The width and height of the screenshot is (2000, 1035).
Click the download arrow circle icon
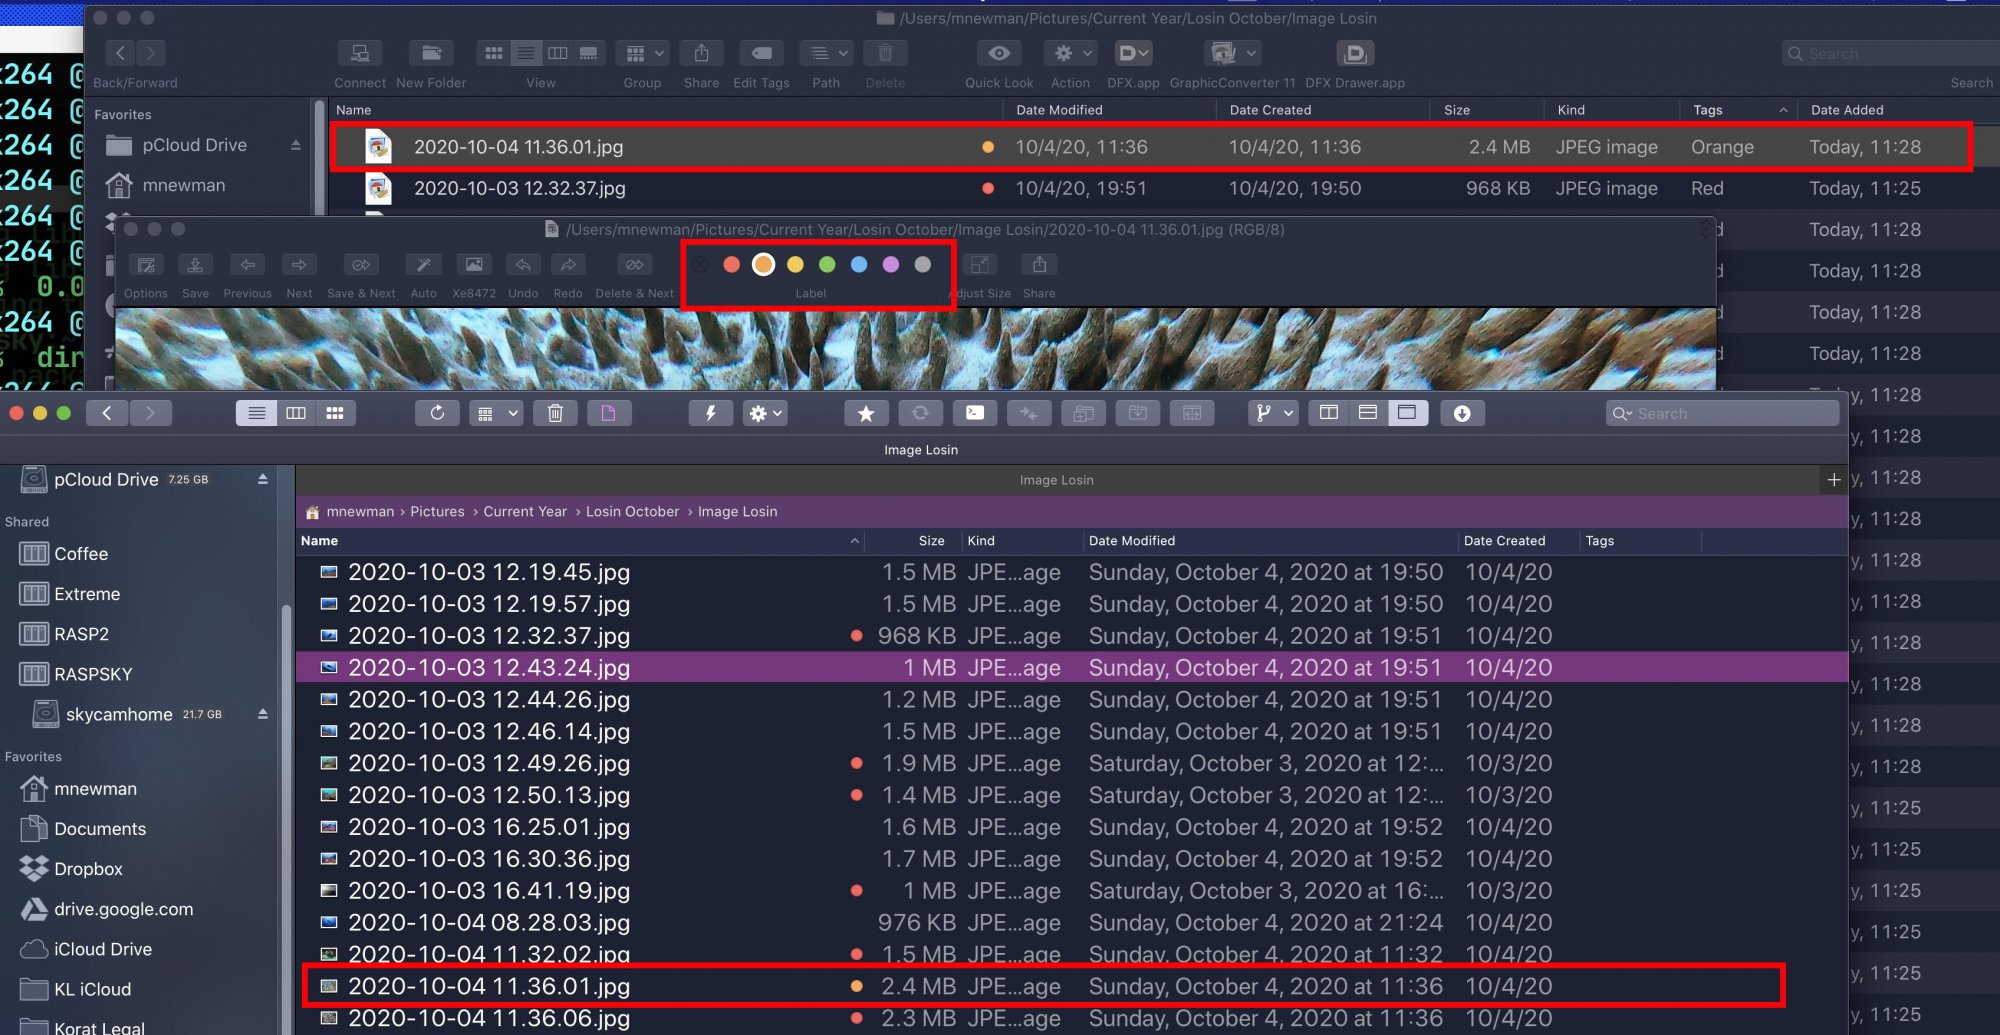coord(1462,413)
